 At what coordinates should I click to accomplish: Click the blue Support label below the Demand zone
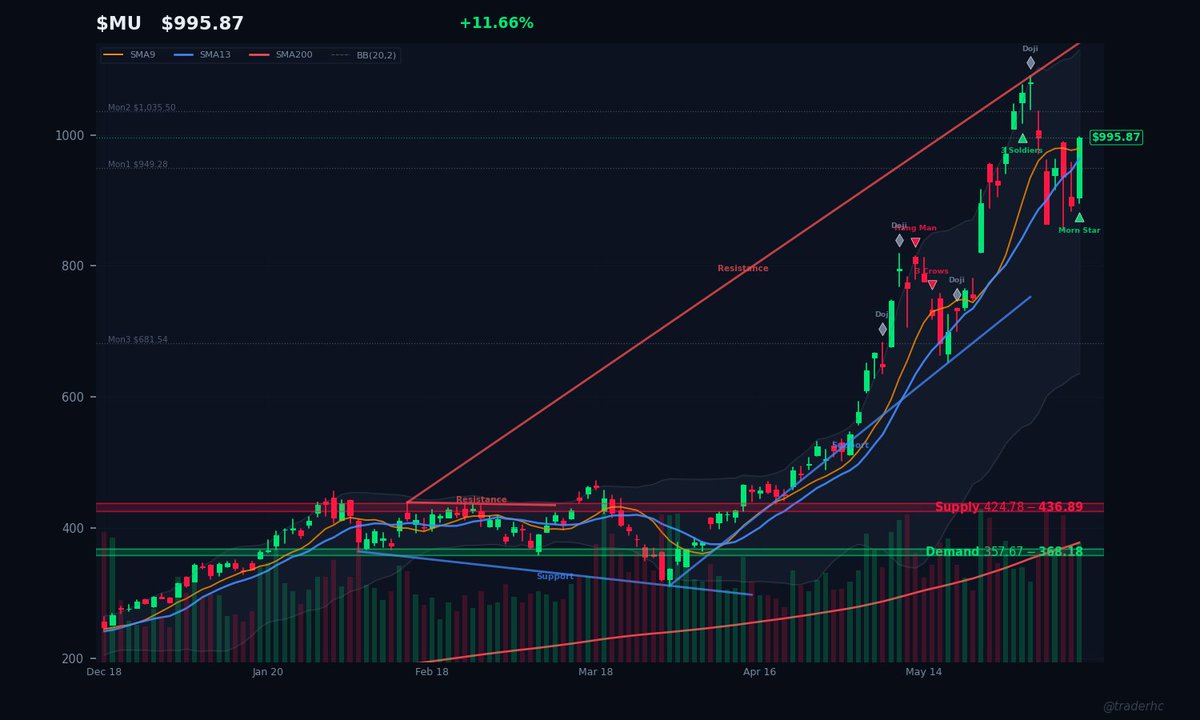coord(555,576)
